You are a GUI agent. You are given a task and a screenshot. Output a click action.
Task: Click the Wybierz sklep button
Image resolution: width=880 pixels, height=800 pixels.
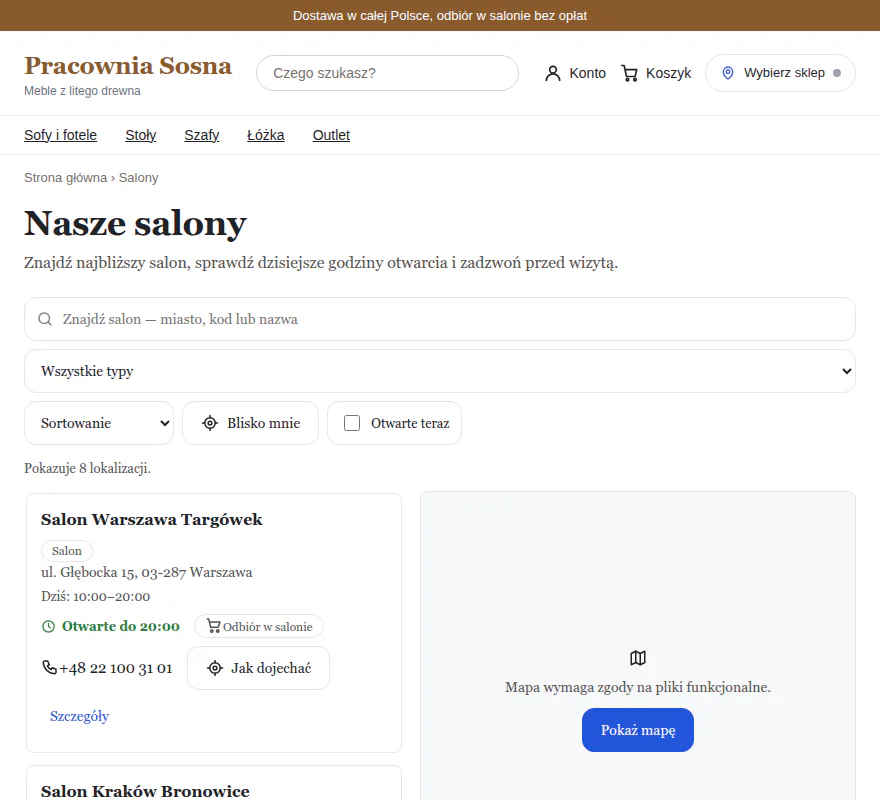coord(780,73)
